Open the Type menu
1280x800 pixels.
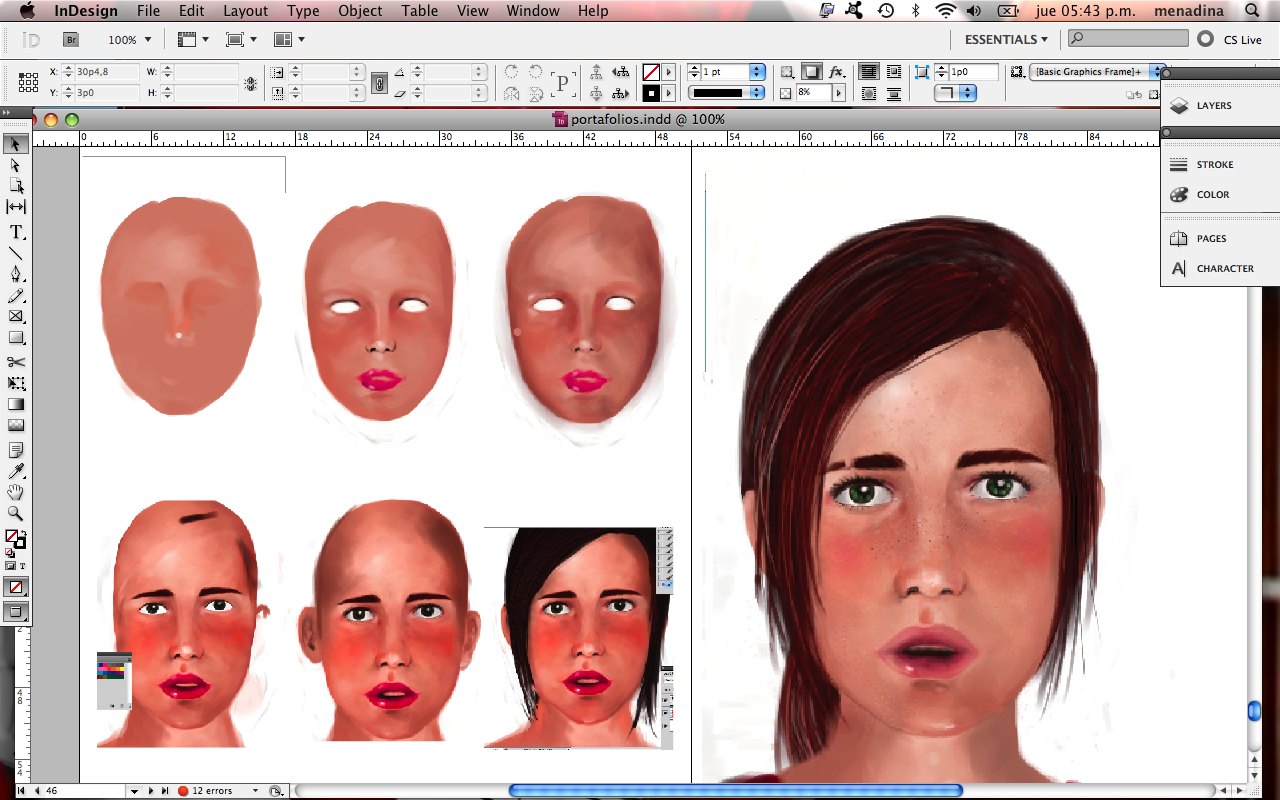click(x=303, y=11)
